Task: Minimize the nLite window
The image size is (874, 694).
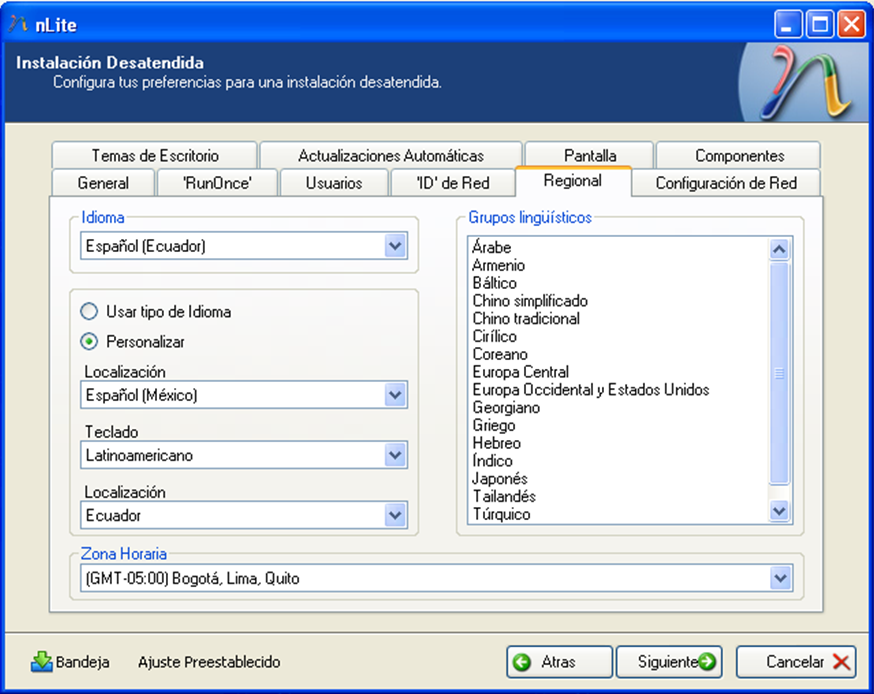Action: [788, 25]
